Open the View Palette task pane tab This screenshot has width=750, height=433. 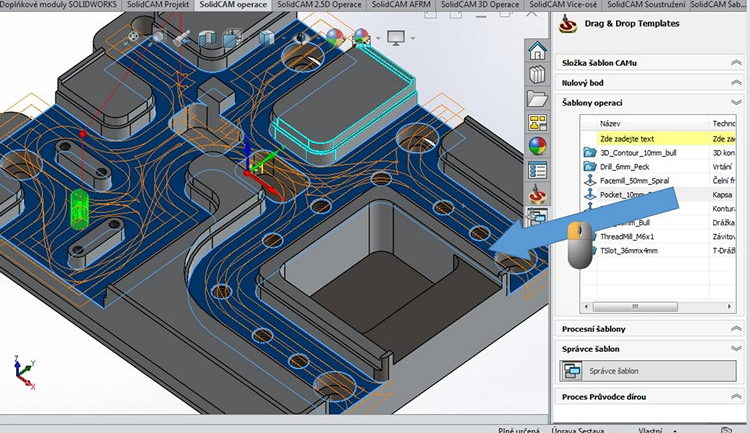pos(537,122)
